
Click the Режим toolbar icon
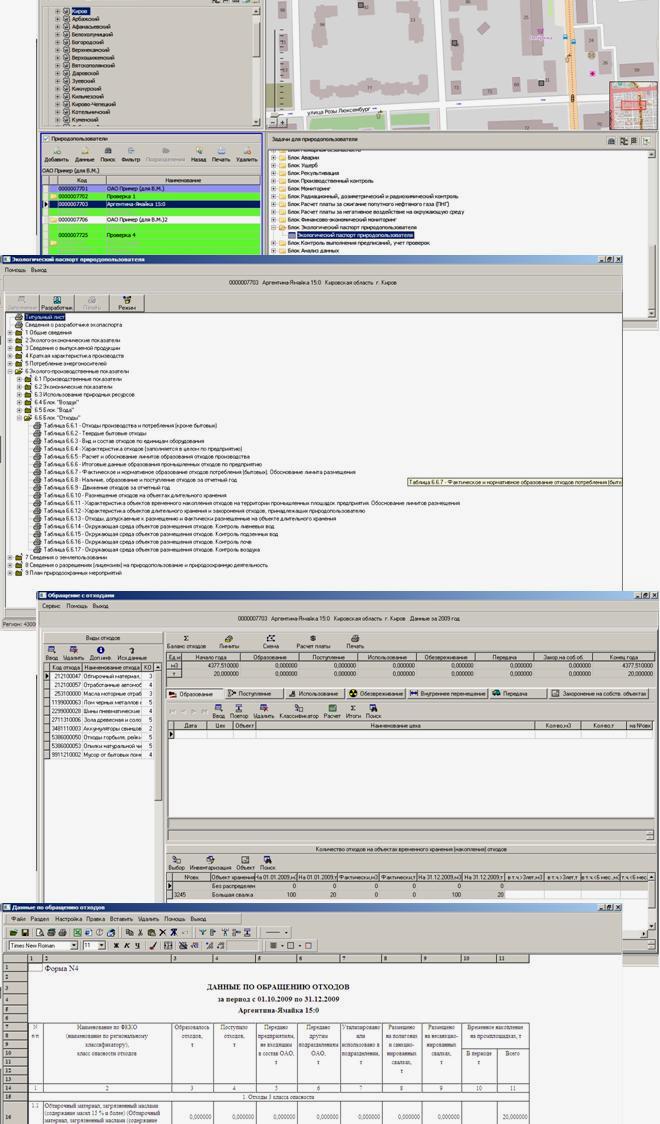click(x=127, y=300)
